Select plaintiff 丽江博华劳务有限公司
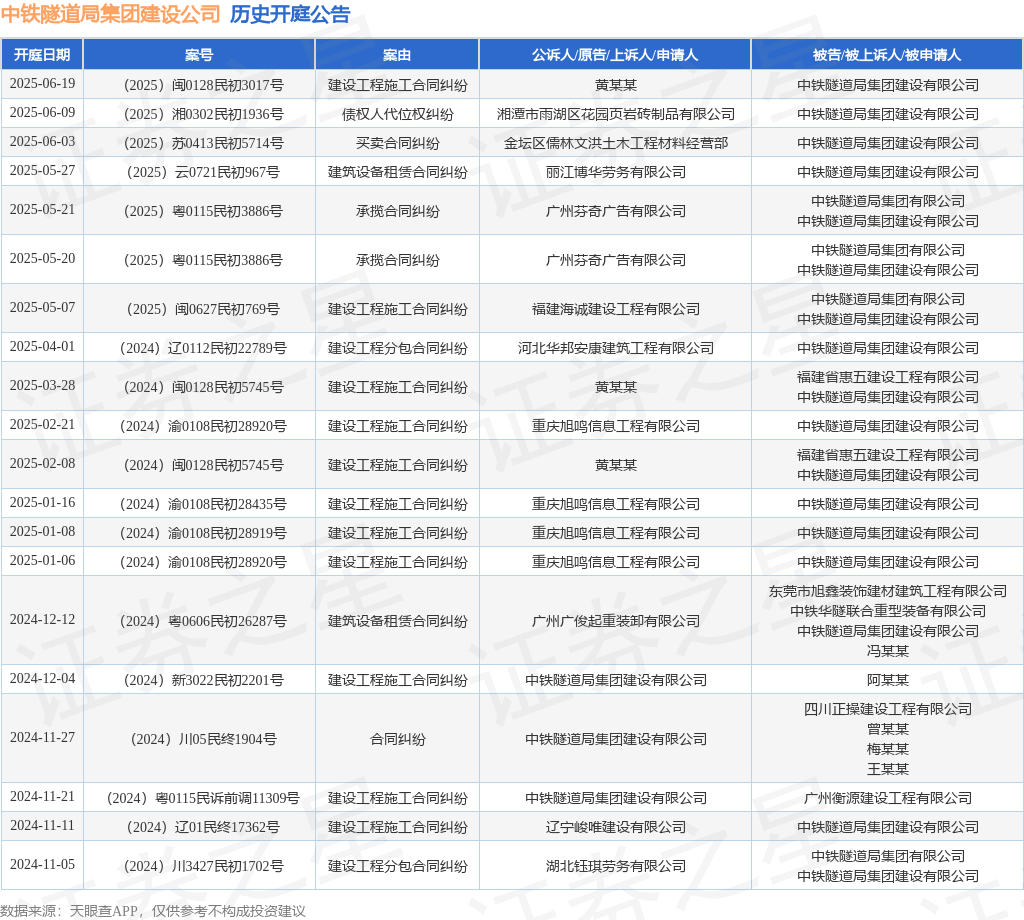 (616, 172)
